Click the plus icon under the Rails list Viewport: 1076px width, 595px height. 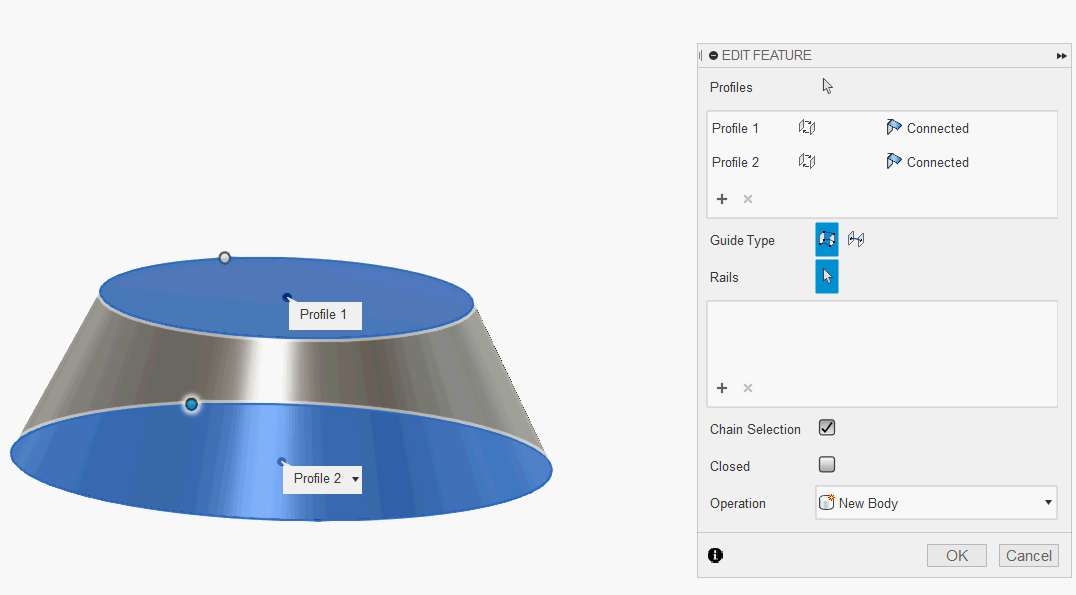[722, 388]
